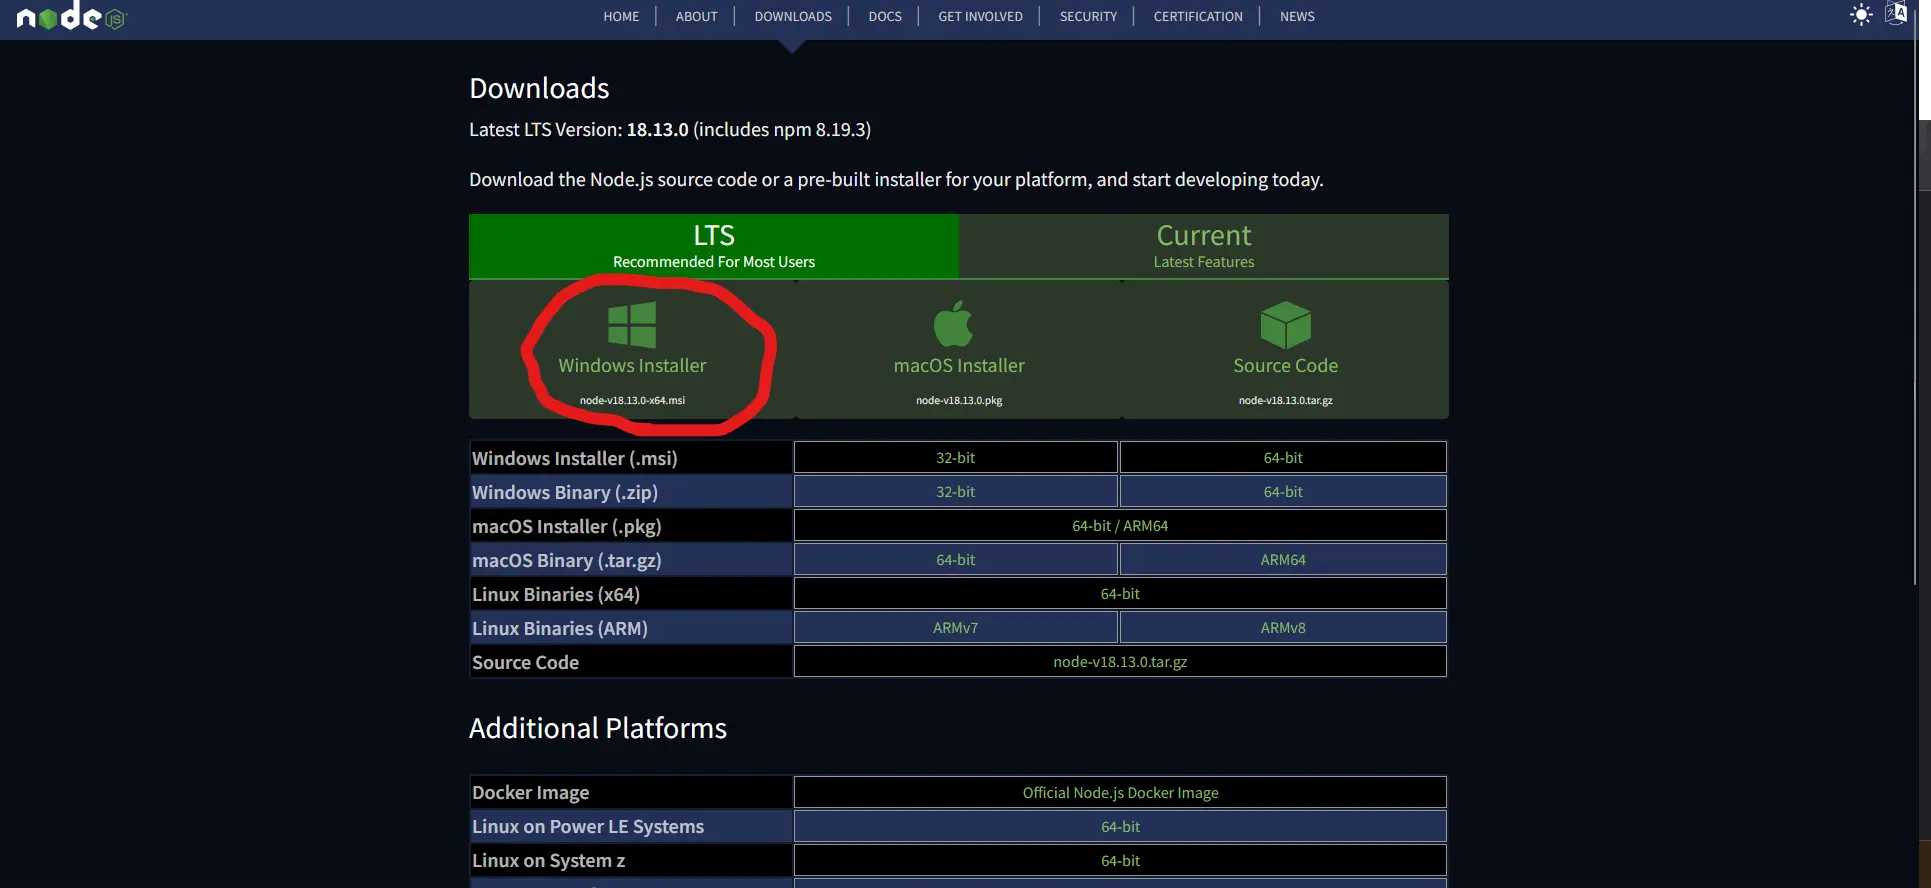Click the Windows Binary (.zip) row label

[x=565, y=492]
